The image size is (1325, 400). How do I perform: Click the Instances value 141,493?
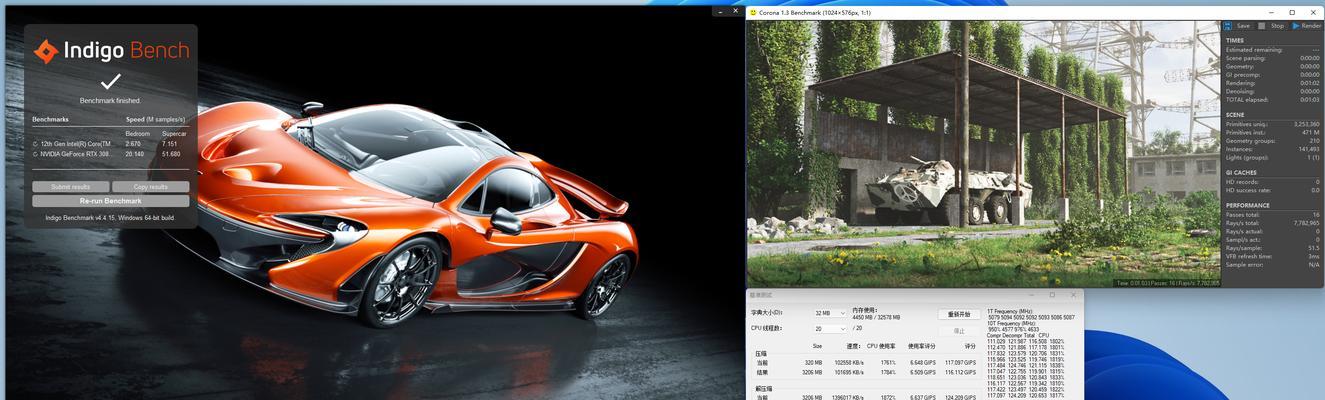coord(1309,148)
